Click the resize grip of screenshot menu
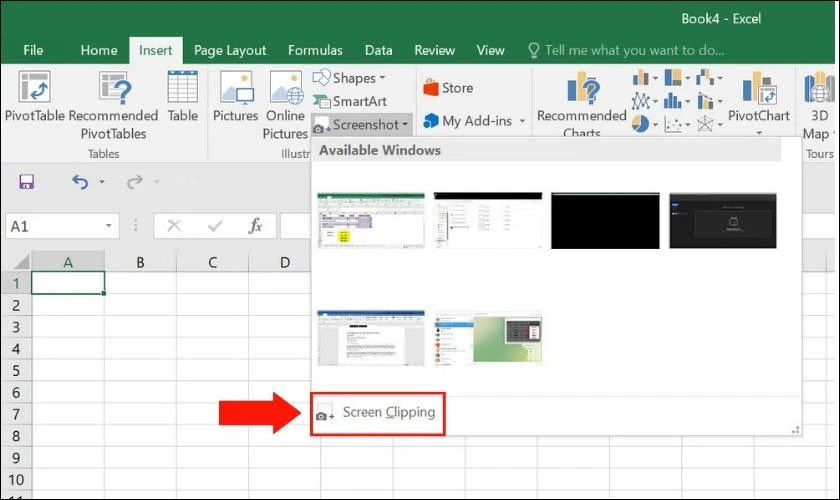This screenshot has width=840, height=500. point(796,429)
